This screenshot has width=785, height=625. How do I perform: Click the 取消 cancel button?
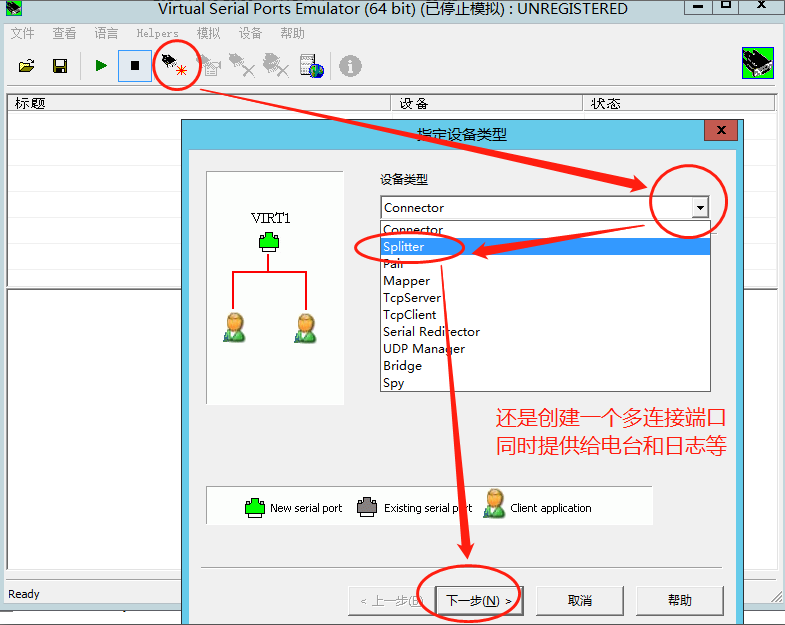pos(580,600)
